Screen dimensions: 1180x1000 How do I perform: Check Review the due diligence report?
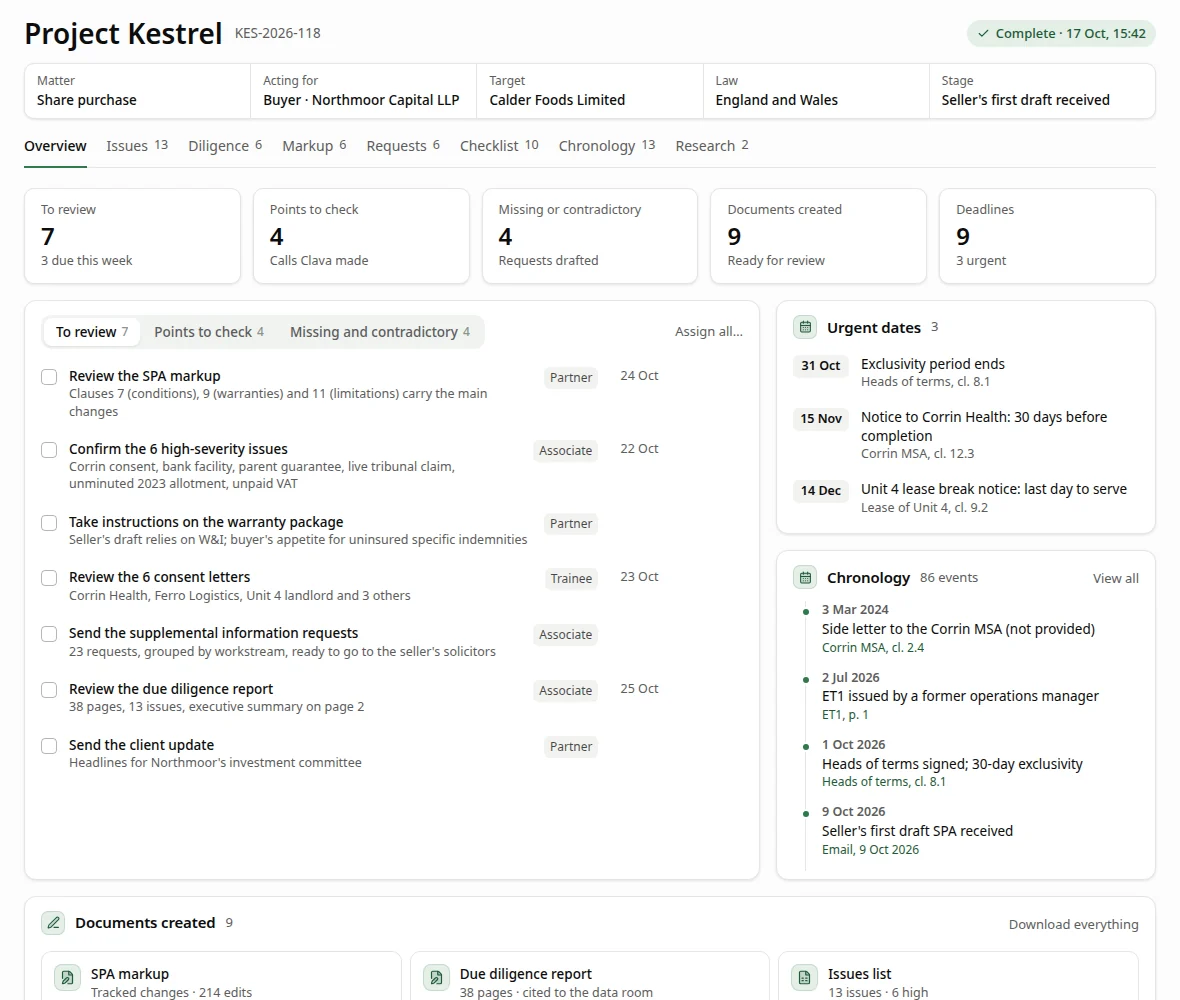point(49,690)
